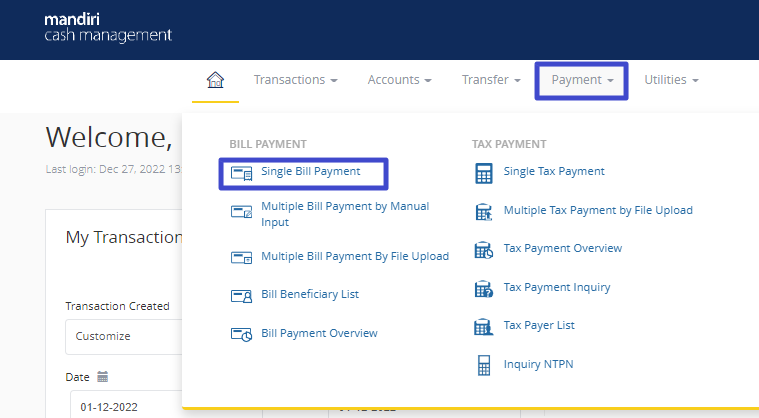Click the Single Bill Payment icon
The height and width of the screenshot is (418, 759).
click(242, 173)
